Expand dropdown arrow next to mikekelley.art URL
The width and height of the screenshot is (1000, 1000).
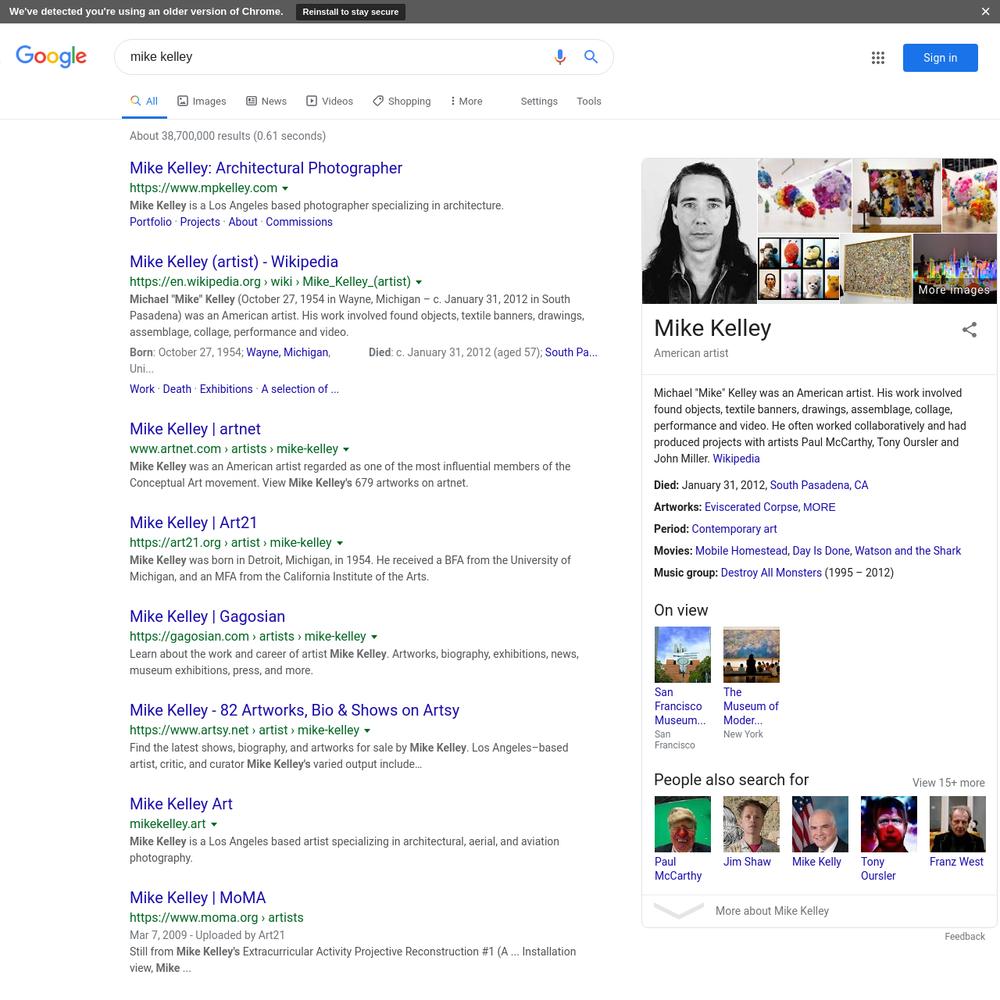coord(214,824)
